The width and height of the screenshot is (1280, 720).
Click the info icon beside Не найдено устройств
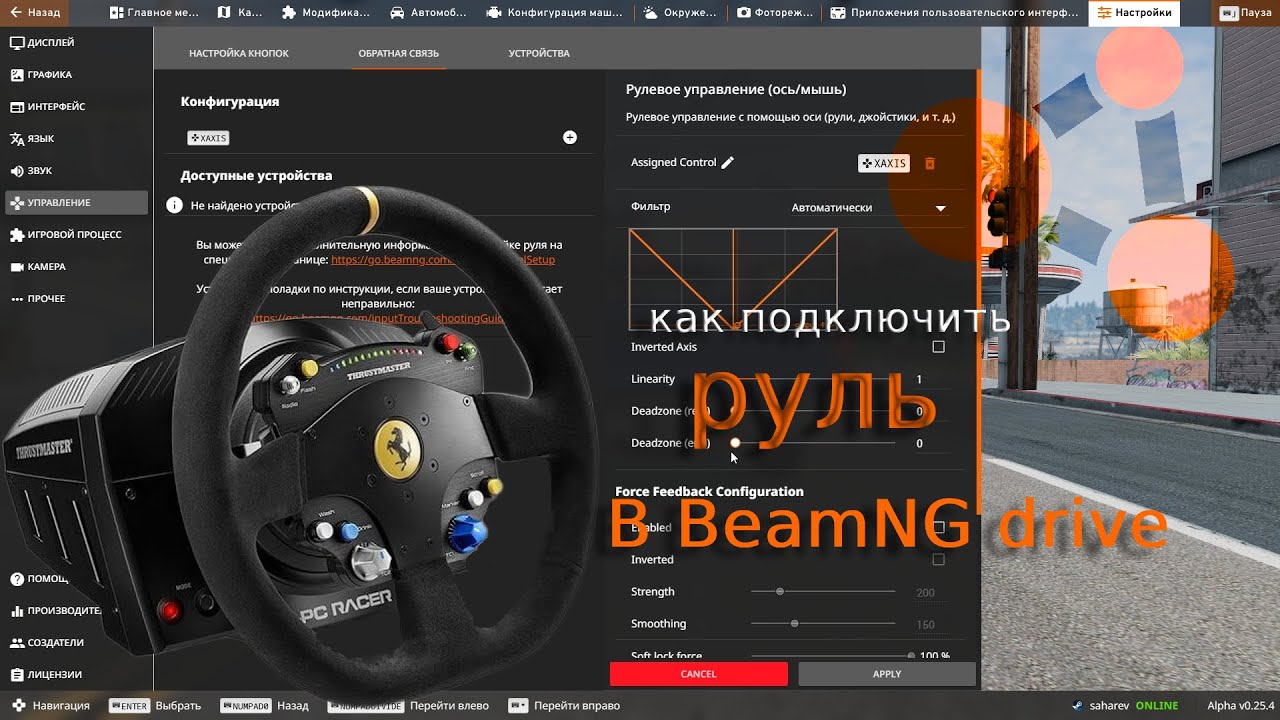(x=174, y=205)
